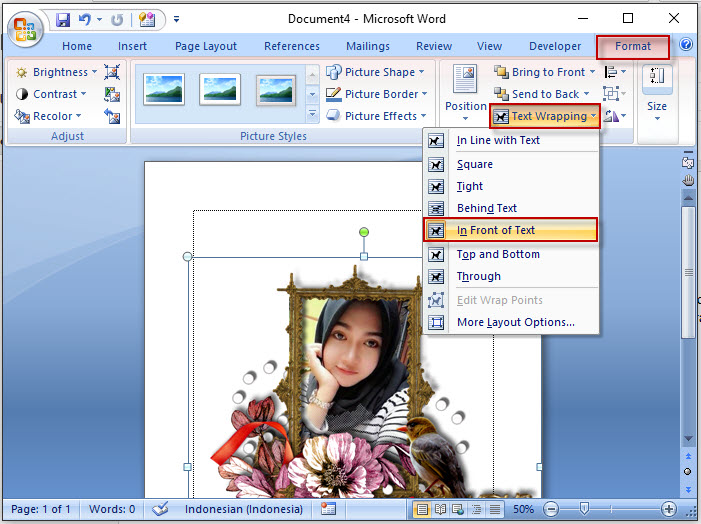Choose Through text wrapping
Screen dimensions: 701x524
tap(511, 276)
